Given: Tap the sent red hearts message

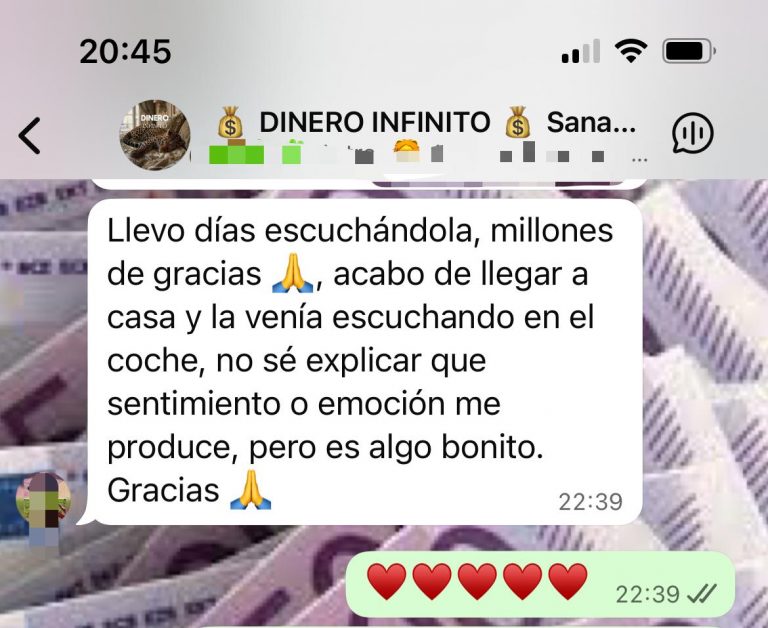Looking at the screenshot, I should (x=541, y=584).
